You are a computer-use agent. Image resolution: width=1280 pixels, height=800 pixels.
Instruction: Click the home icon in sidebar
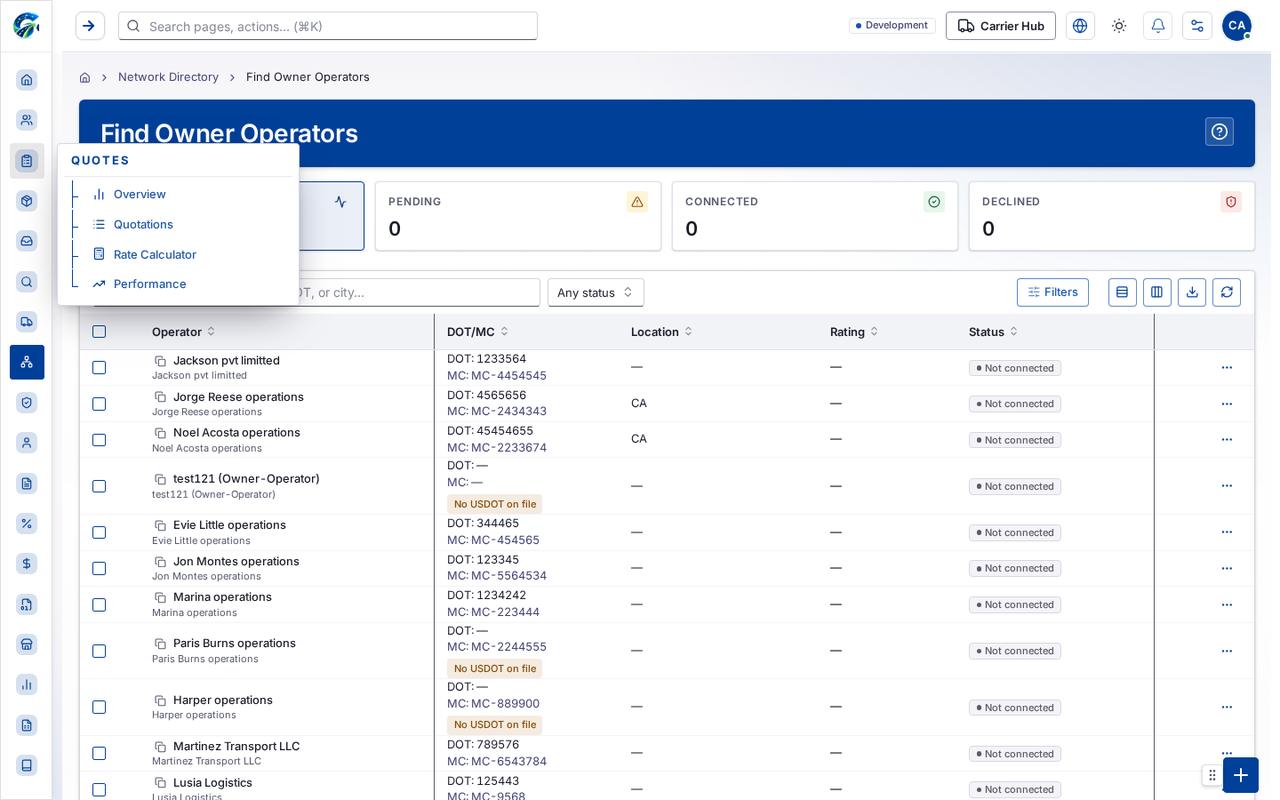(27, 80)
